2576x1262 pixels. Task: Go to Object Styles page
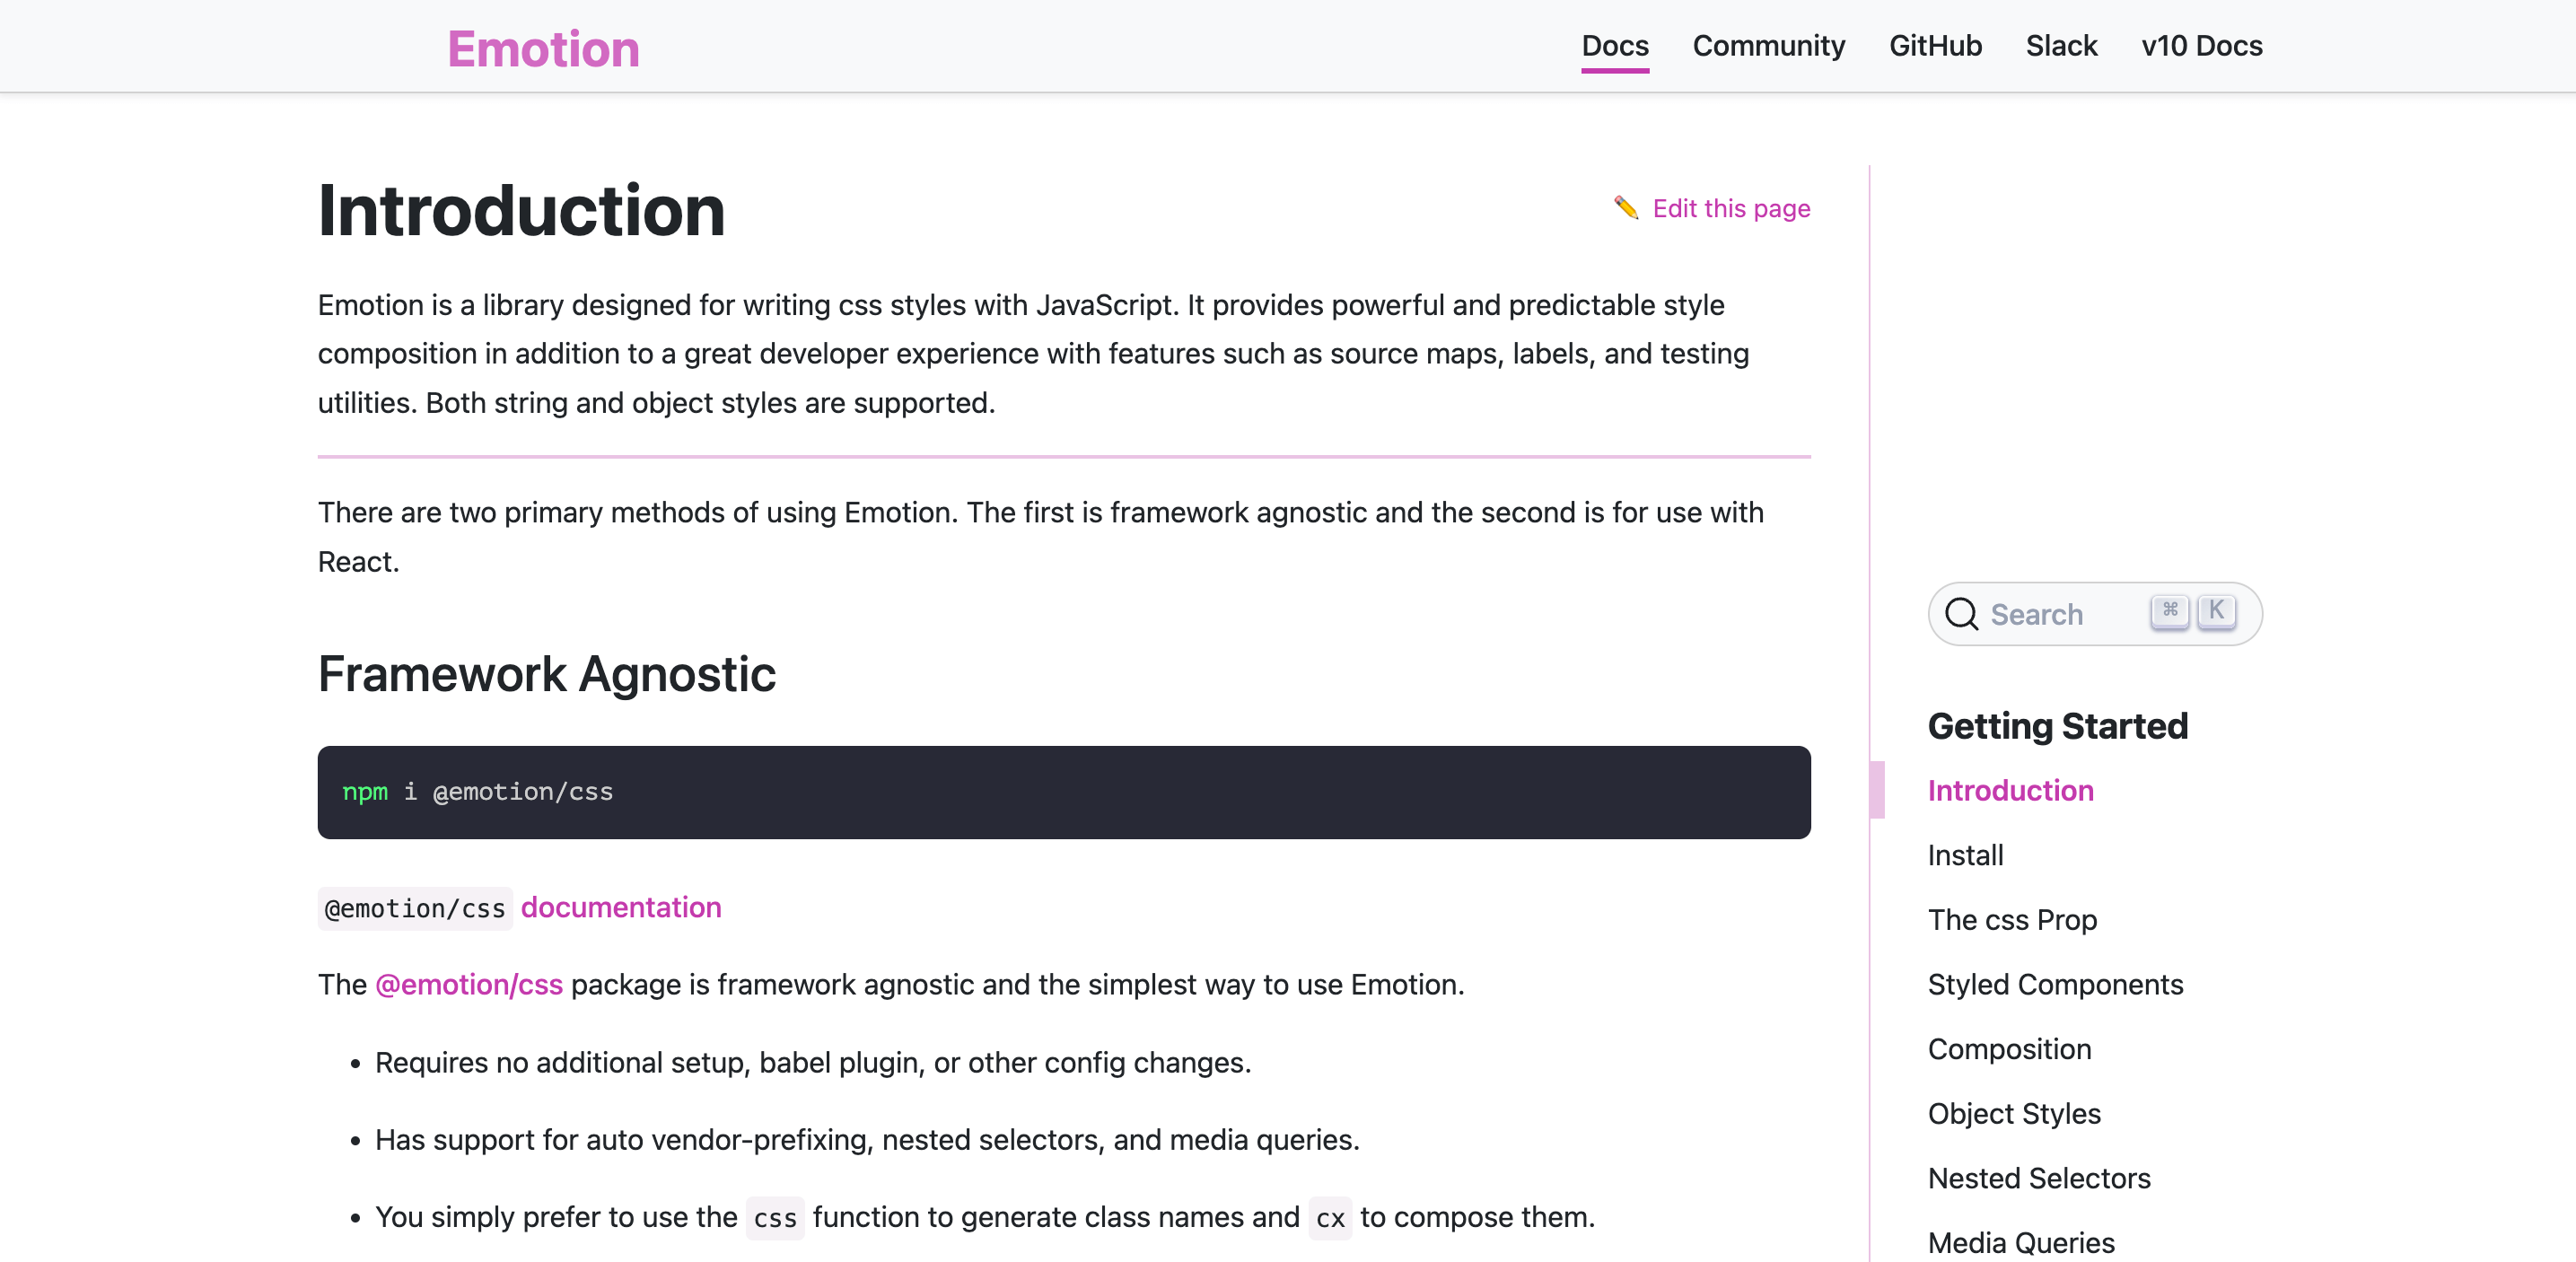point(2014,1113)
